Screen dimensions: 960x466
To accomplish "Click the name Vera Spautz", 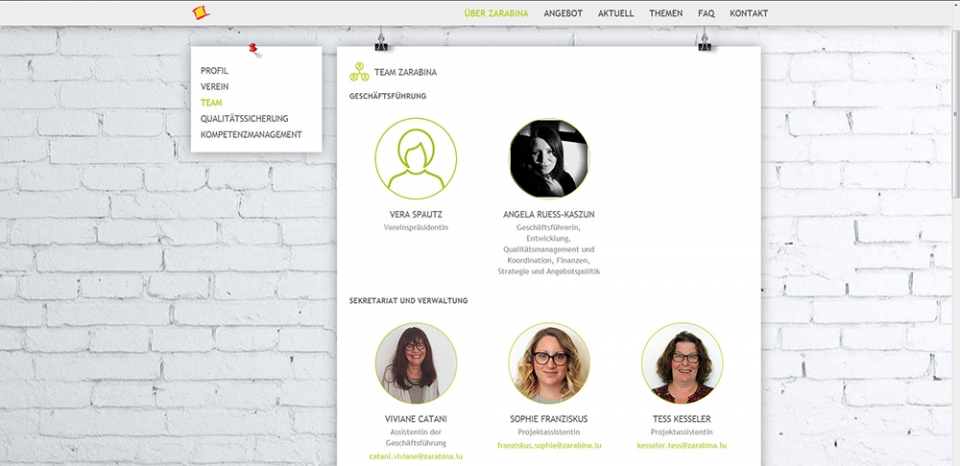I will click(416, 215).
